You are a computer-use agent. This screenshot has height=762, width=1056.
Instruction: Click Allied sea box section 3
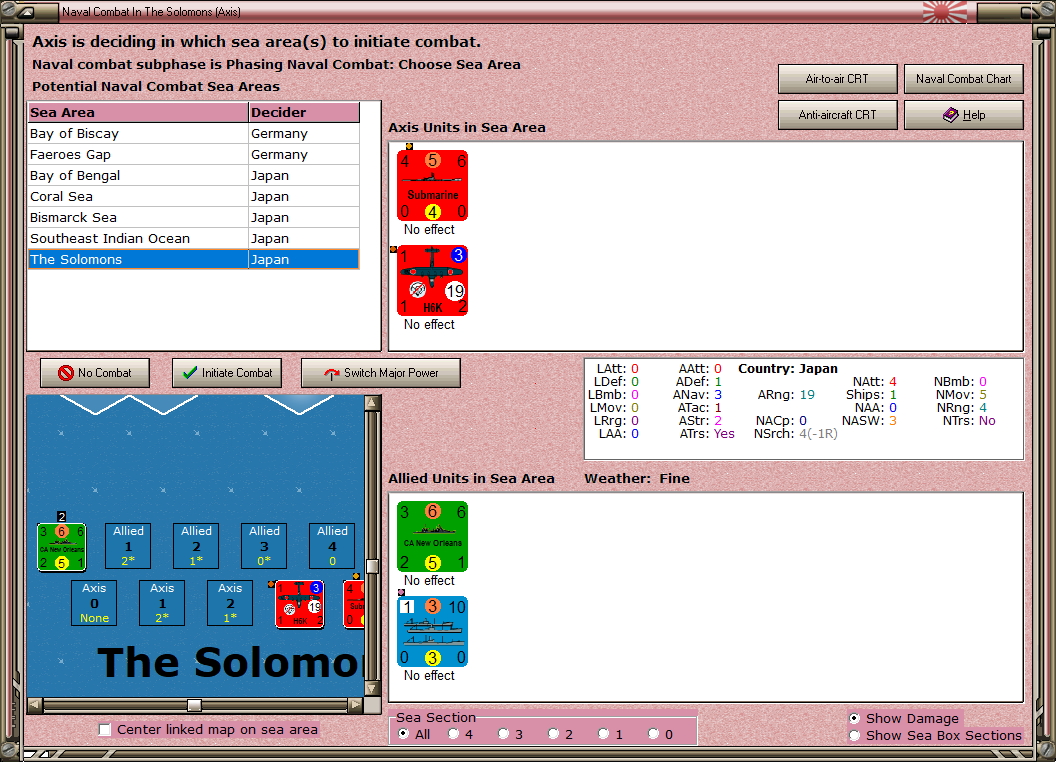pyautogui.click(x=264, y=546)
